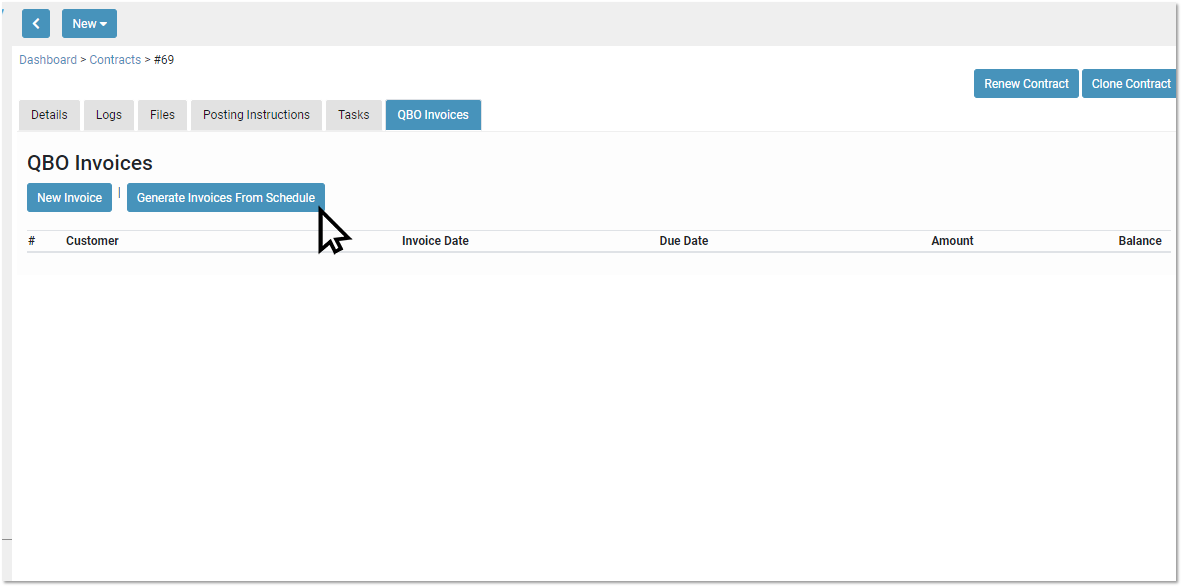The height and width of the screenshot is (588, 1183).
Task: Click the Due Date column header
Action: (x=683, y=241)
